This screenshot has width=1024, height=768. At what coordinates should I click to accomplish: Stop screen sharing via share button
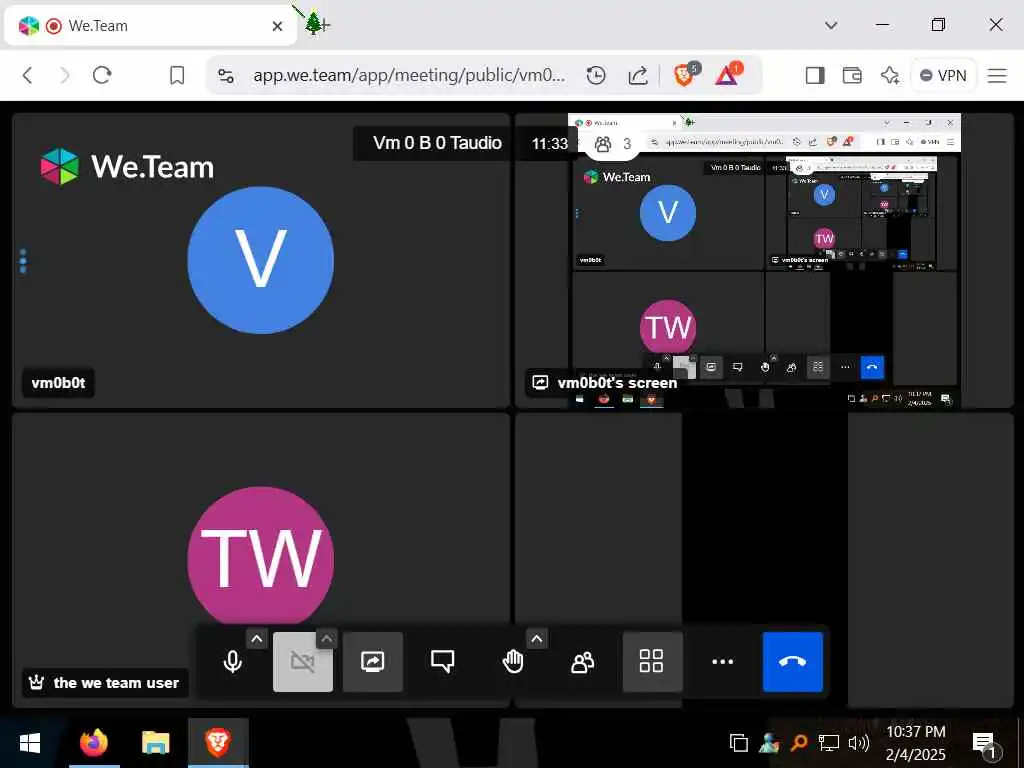(372, 662)
